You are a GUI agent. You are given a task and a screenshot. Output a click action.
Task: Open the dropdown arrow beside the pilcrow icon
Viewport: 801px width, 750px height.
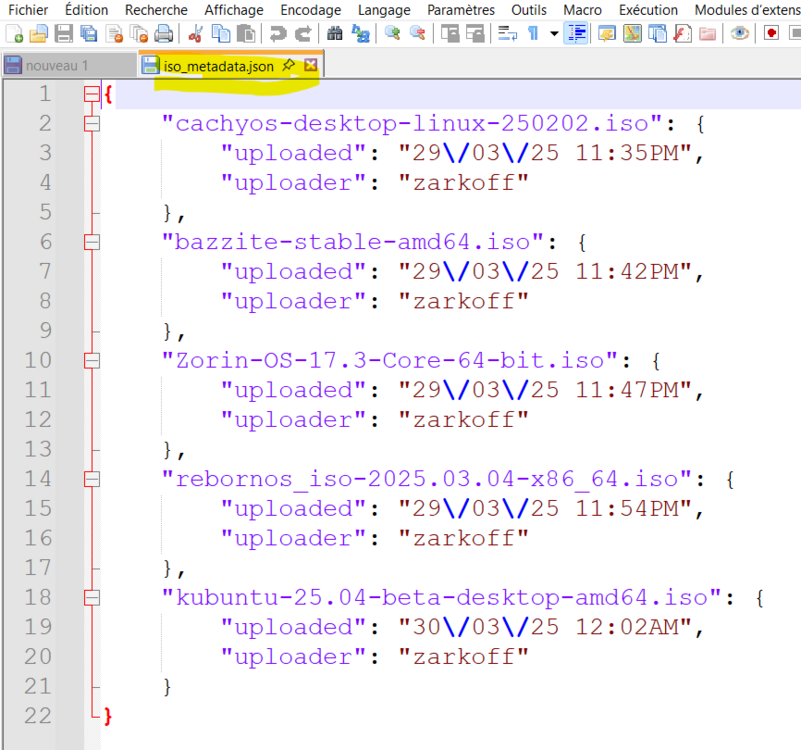[x=554, y=34]
